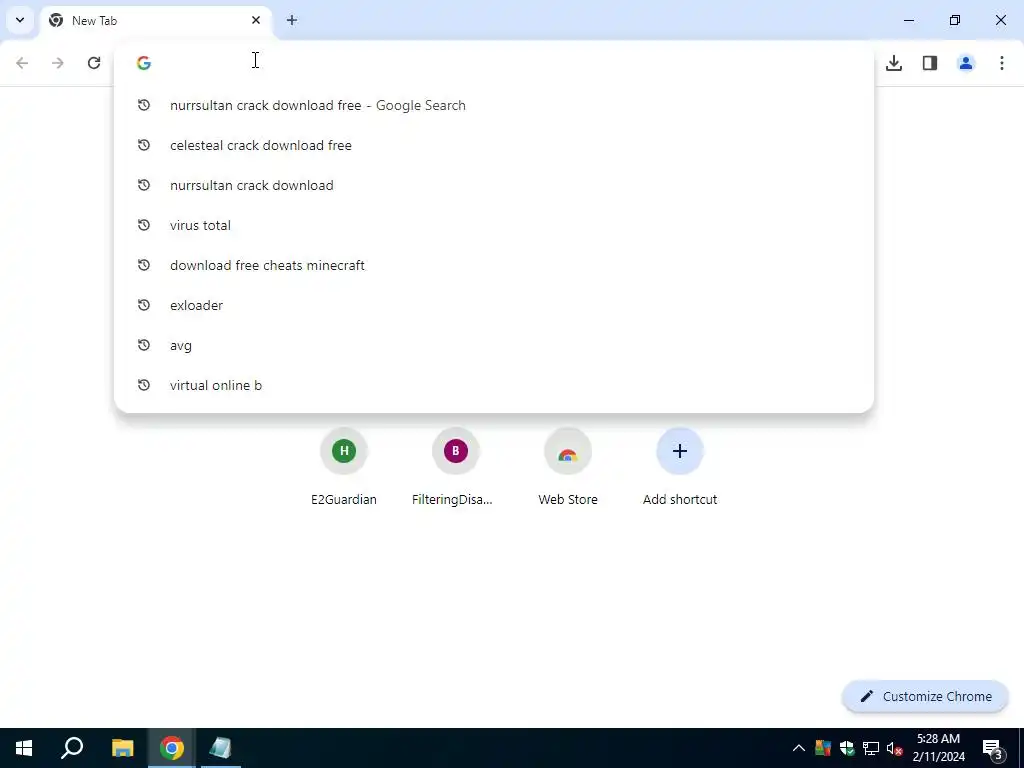
Task: Open the network tray icon
Action: pos(871,748)
